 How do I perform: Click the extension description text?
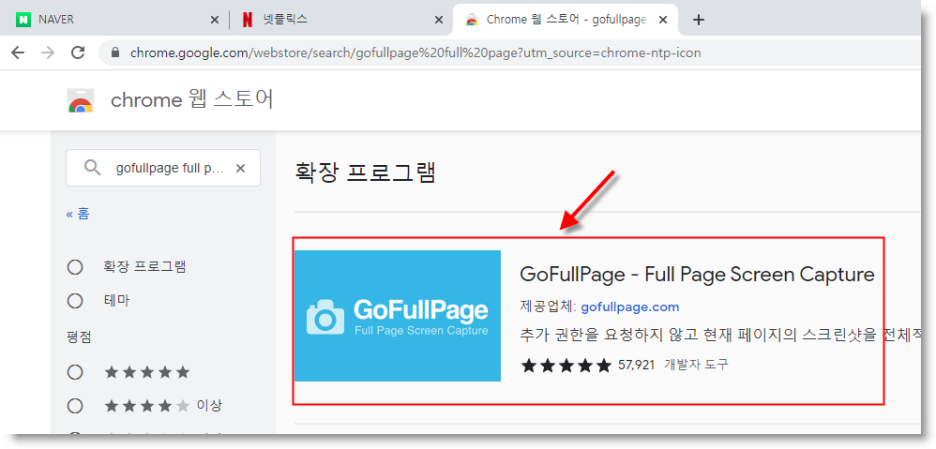click(720, 336)
